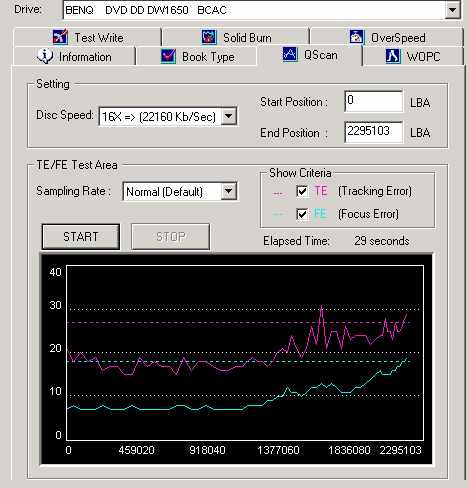469x488 pixels.
Task: Click the Start Position LBA field
Action: (373, 101)
